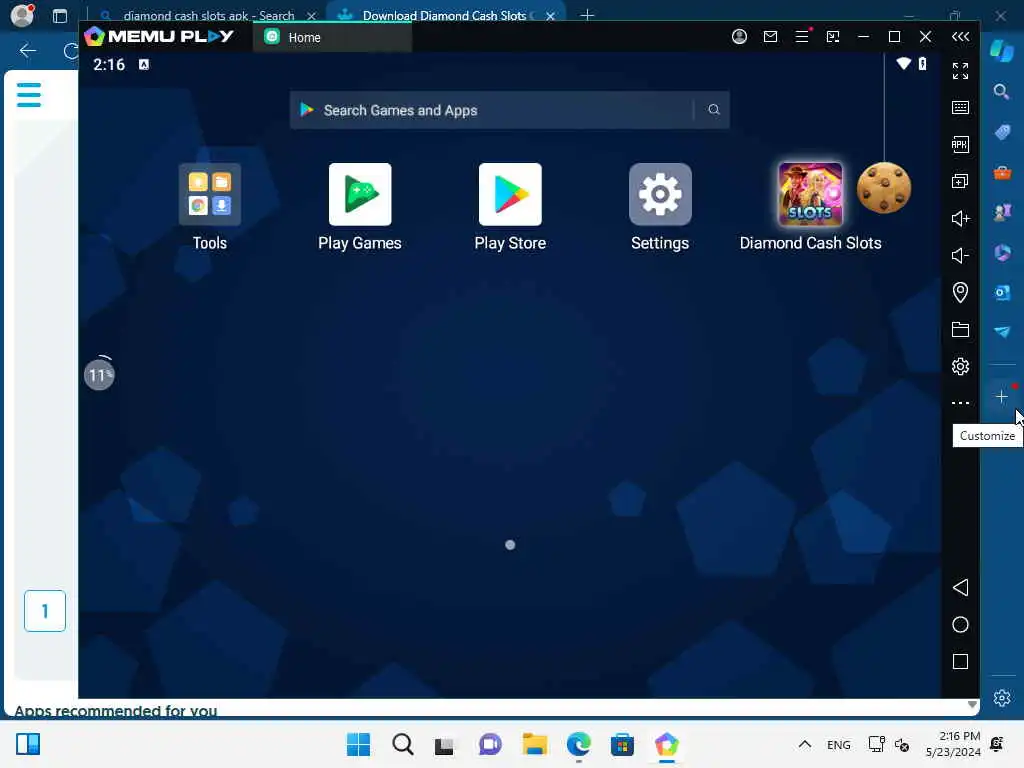Open the webpage hamburger menu
This screenshot has height=768, width=1024.
tap(29, 95)
